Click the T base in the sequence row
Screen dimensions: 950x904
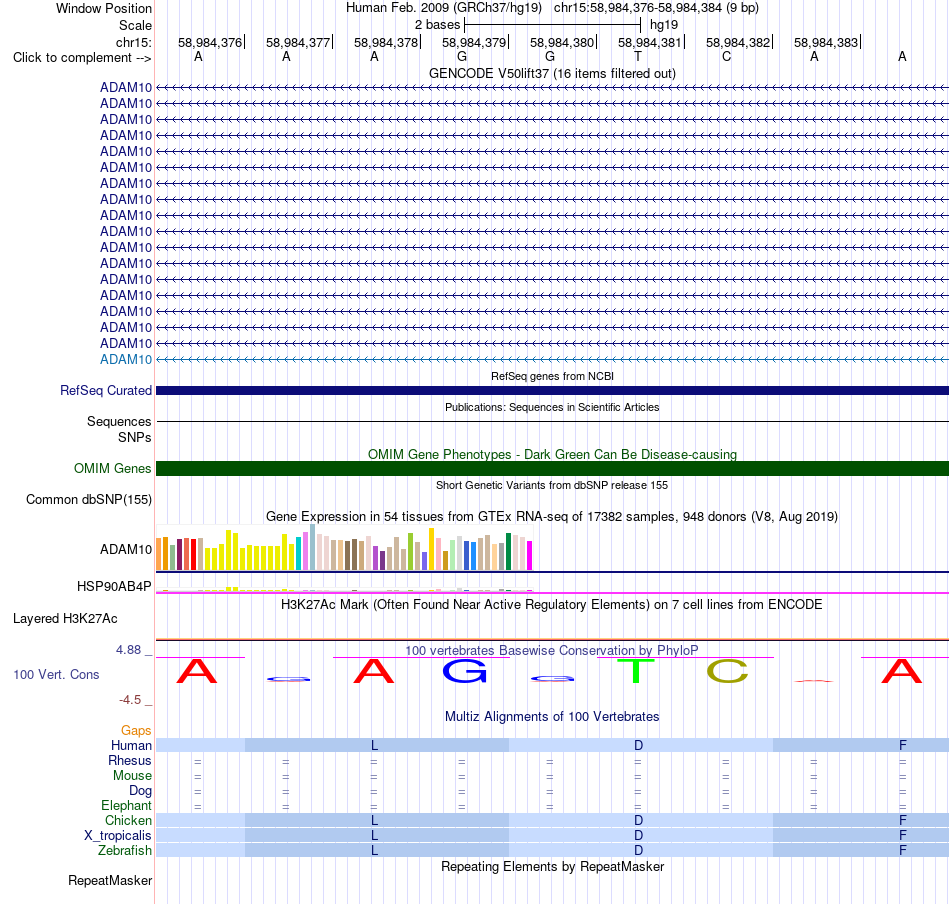point(637,56)
